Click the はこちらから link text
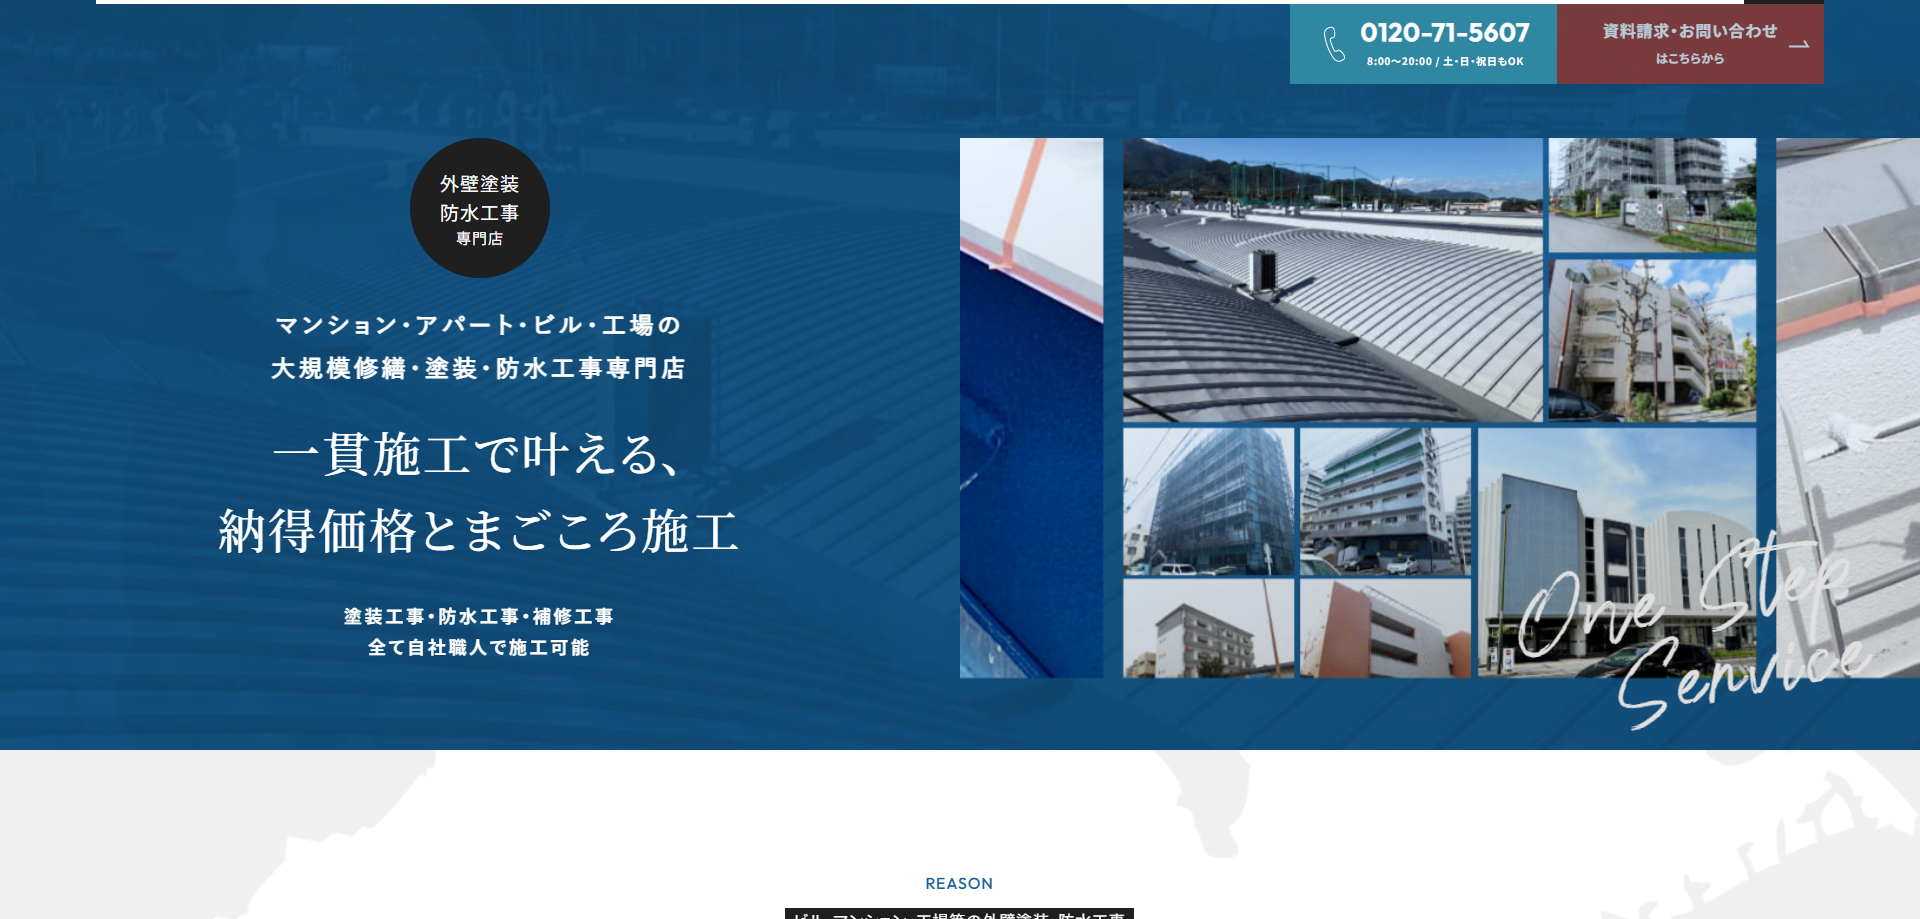Viewport: 1920px width, 919px height. tap(1688, 59)
